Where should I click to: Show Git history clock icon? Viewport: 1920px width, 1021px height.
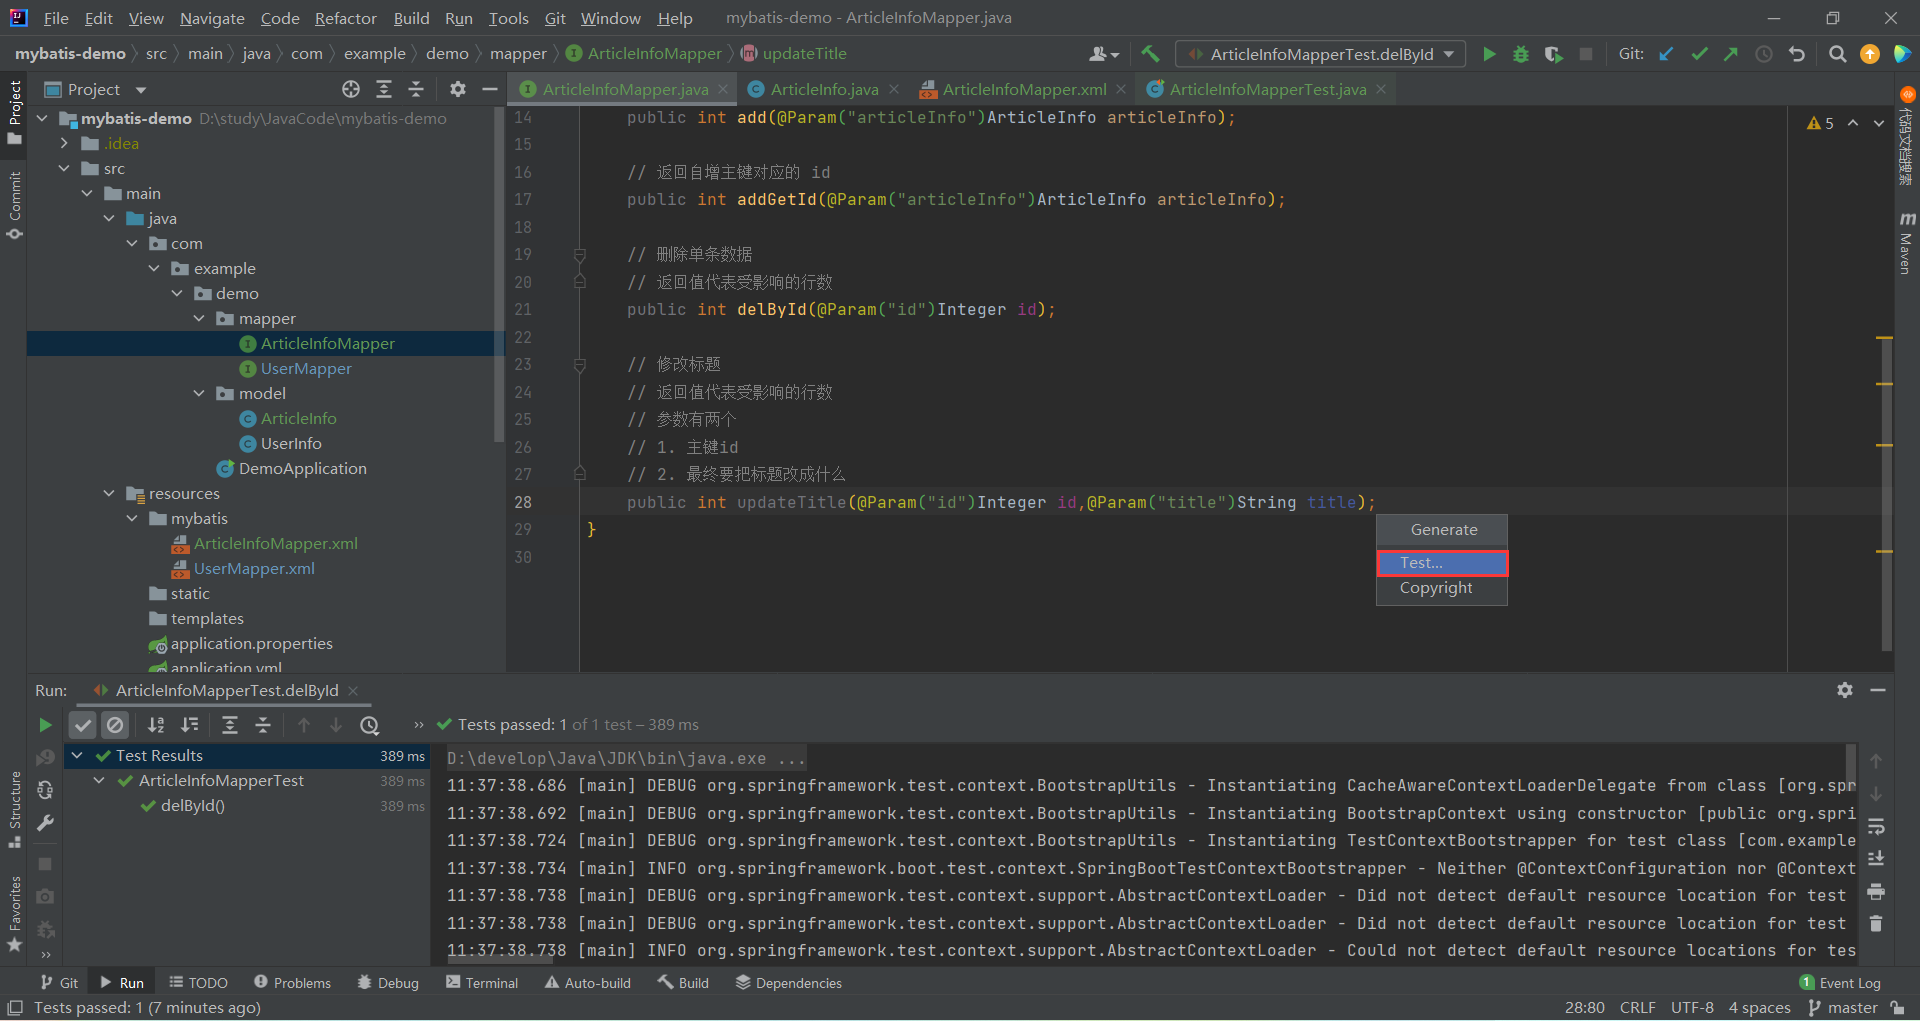pyautogui.click(x=1764, y=54)
